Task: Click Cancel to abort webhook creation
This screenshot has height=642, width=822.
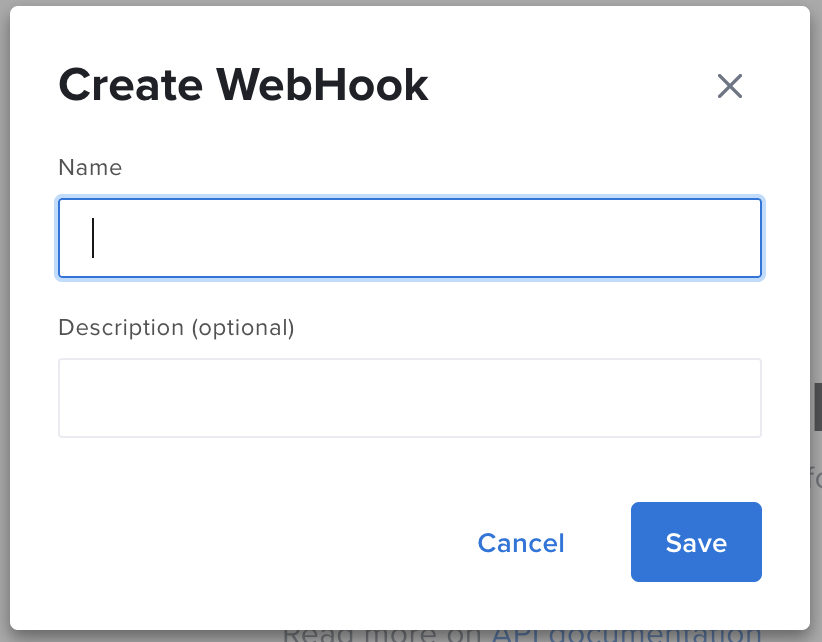Action: point(521,542)
